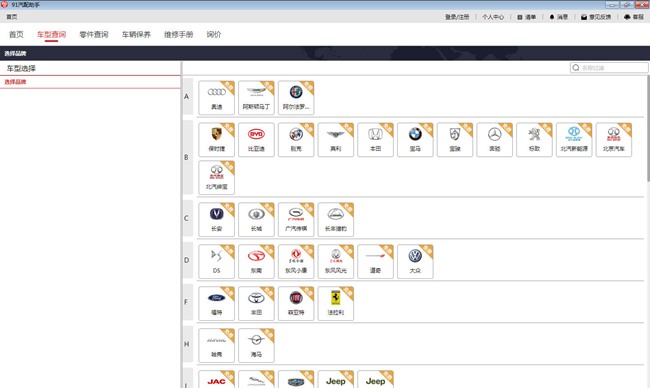
Task: Choose the Fiat (菲亚特) brand
Action: coord(296,303)
